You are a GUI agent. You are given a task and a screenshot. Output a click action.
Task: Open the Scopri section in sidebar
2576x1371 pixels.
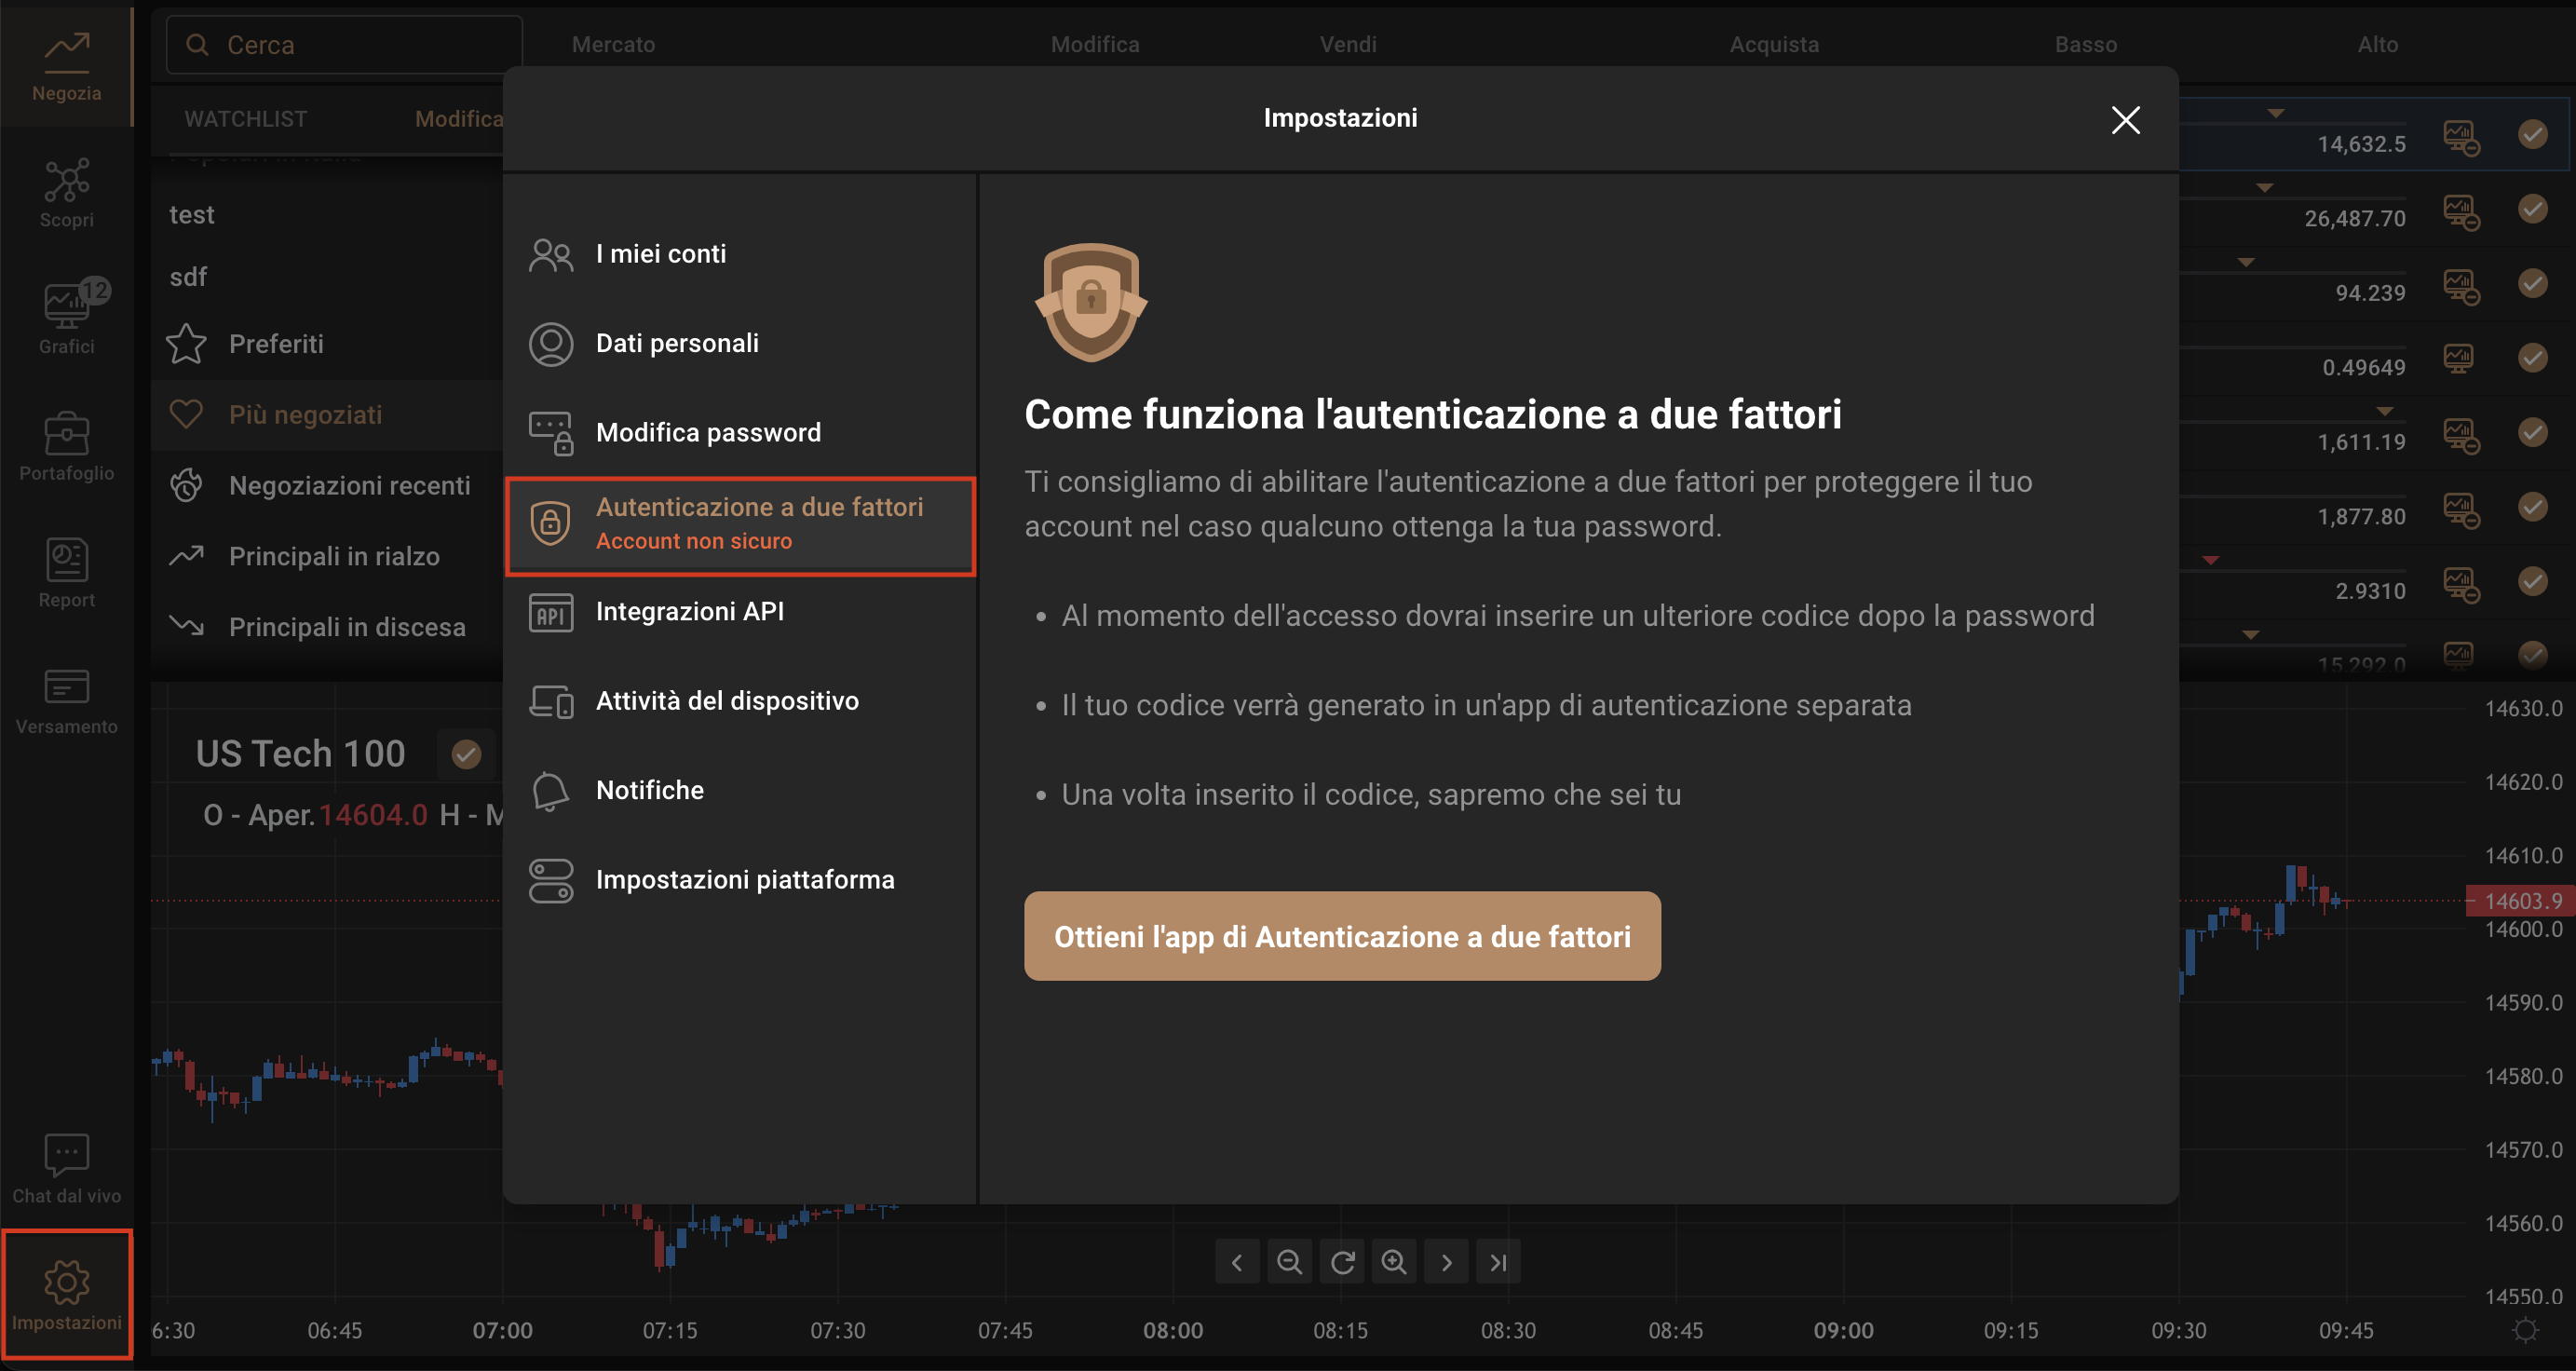click(66, 193)
